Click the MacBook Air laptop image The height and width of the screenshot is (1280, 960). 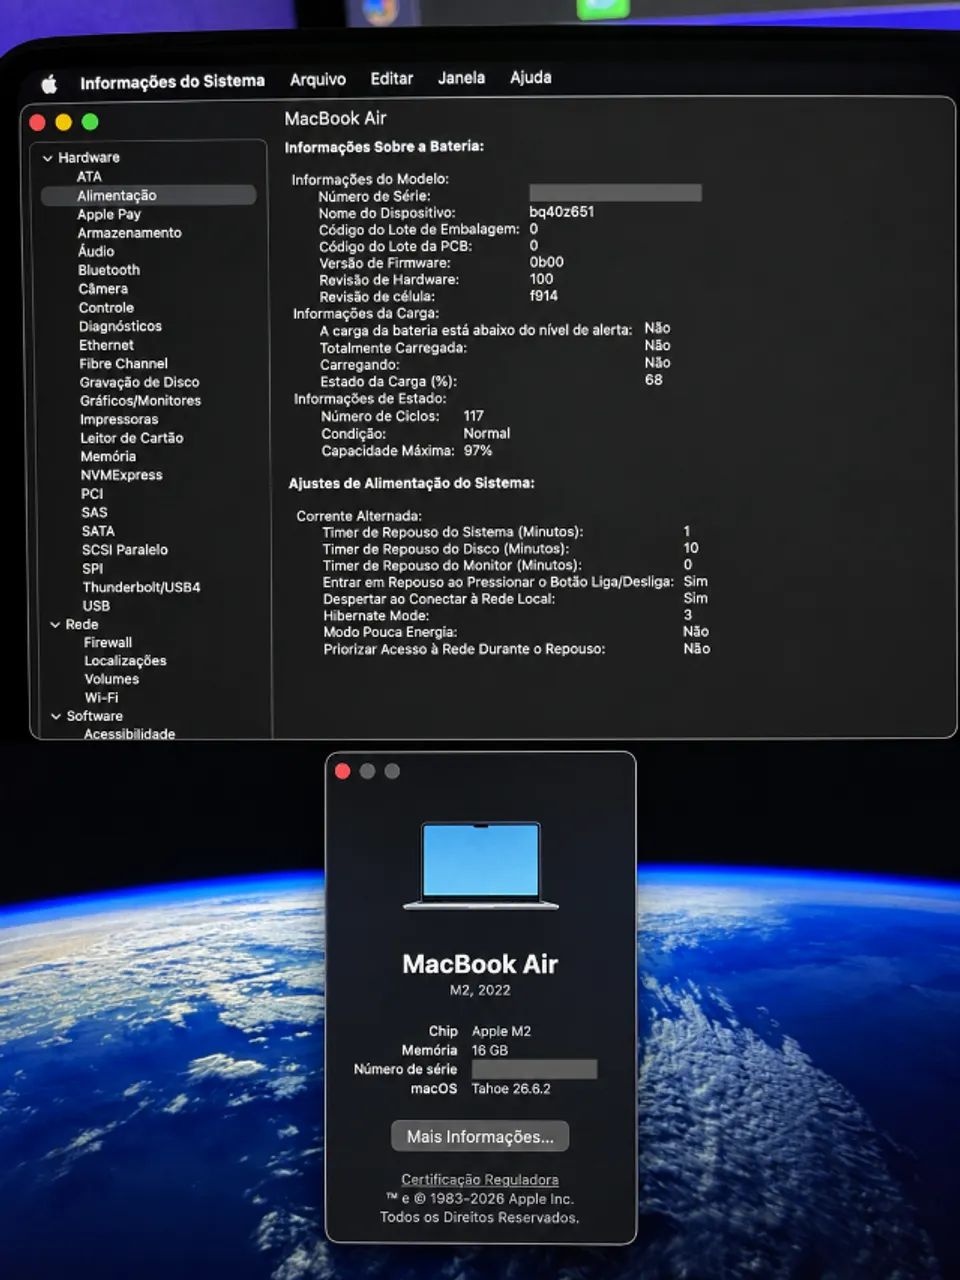pos(481,866)
